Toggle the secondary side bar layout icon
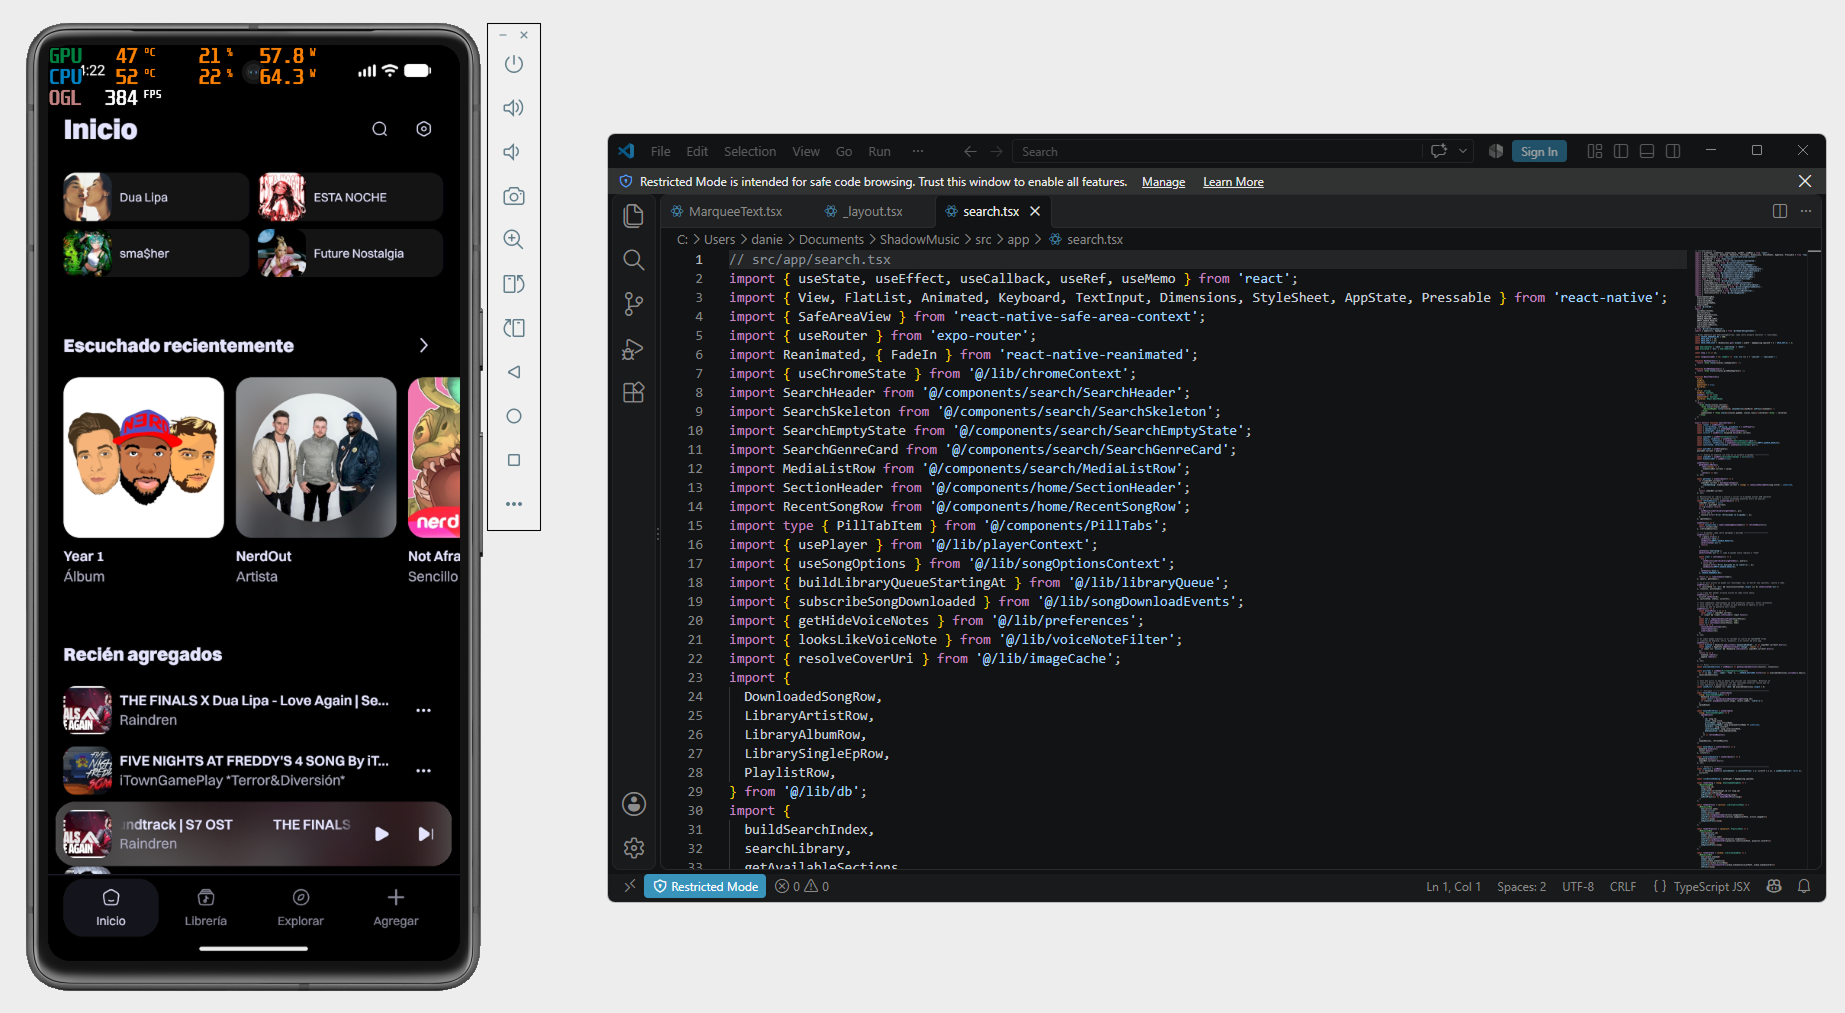This screenshot has height=1013, width=1845. click(1673, 151)
